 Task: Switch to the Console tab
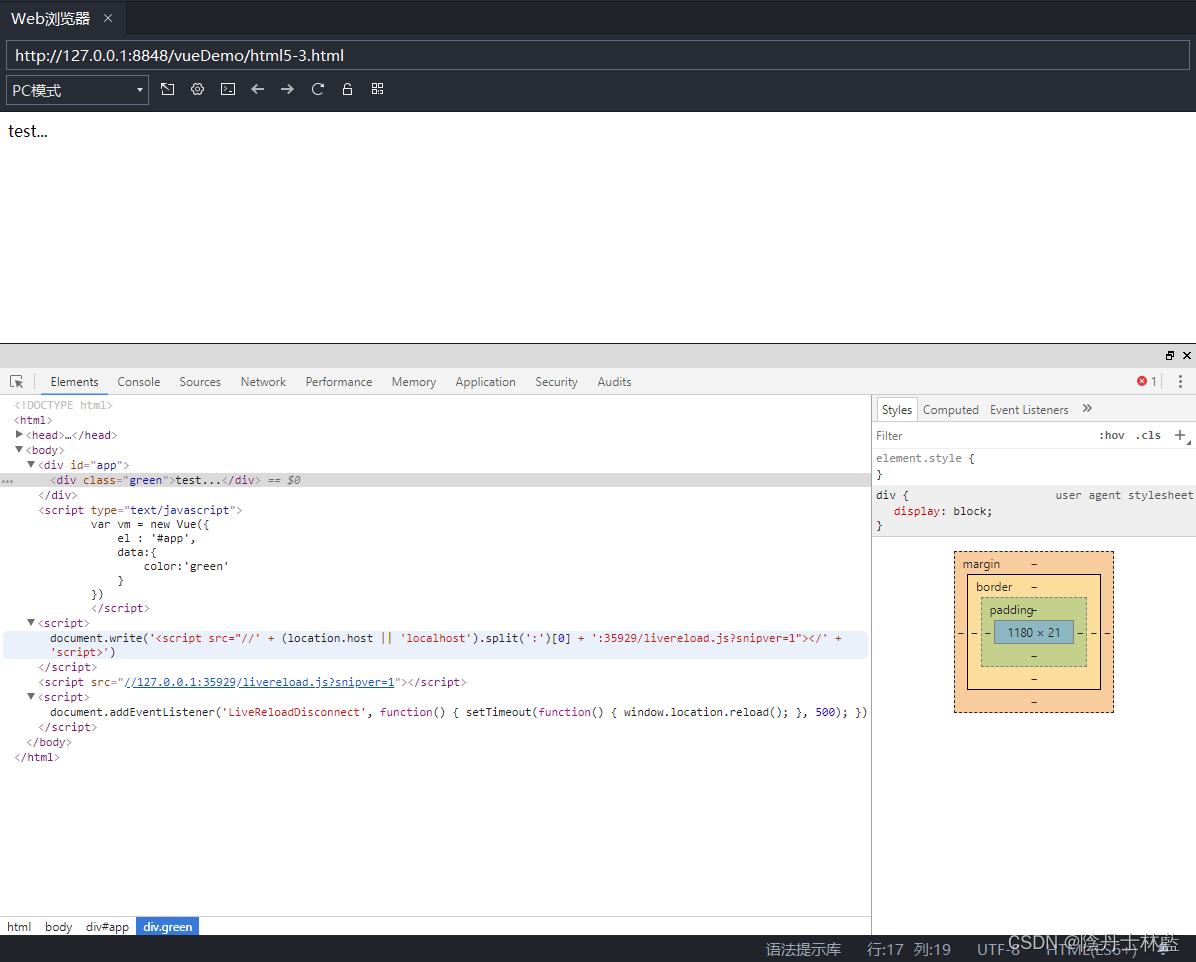click(139, 381)
